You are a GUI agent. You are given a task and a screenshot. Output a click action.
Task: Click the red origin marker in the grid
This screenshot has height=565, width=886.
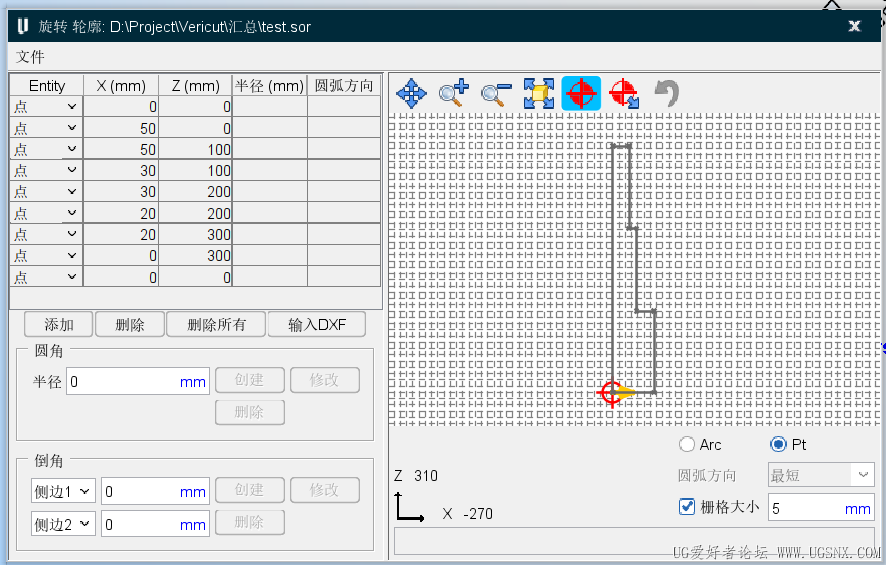click(611, 392)
